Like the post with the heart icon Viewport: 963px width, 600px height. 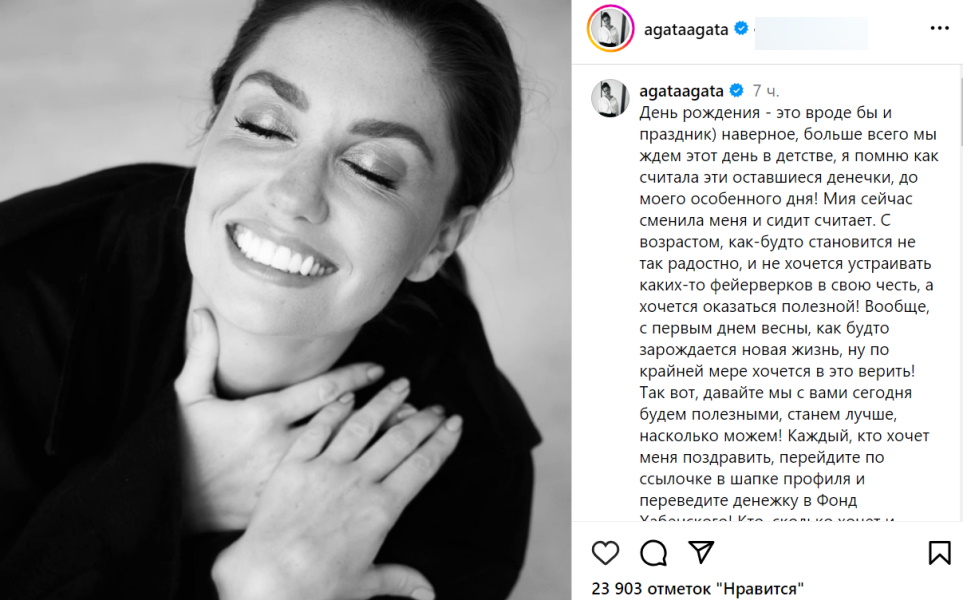coord(606,553)
